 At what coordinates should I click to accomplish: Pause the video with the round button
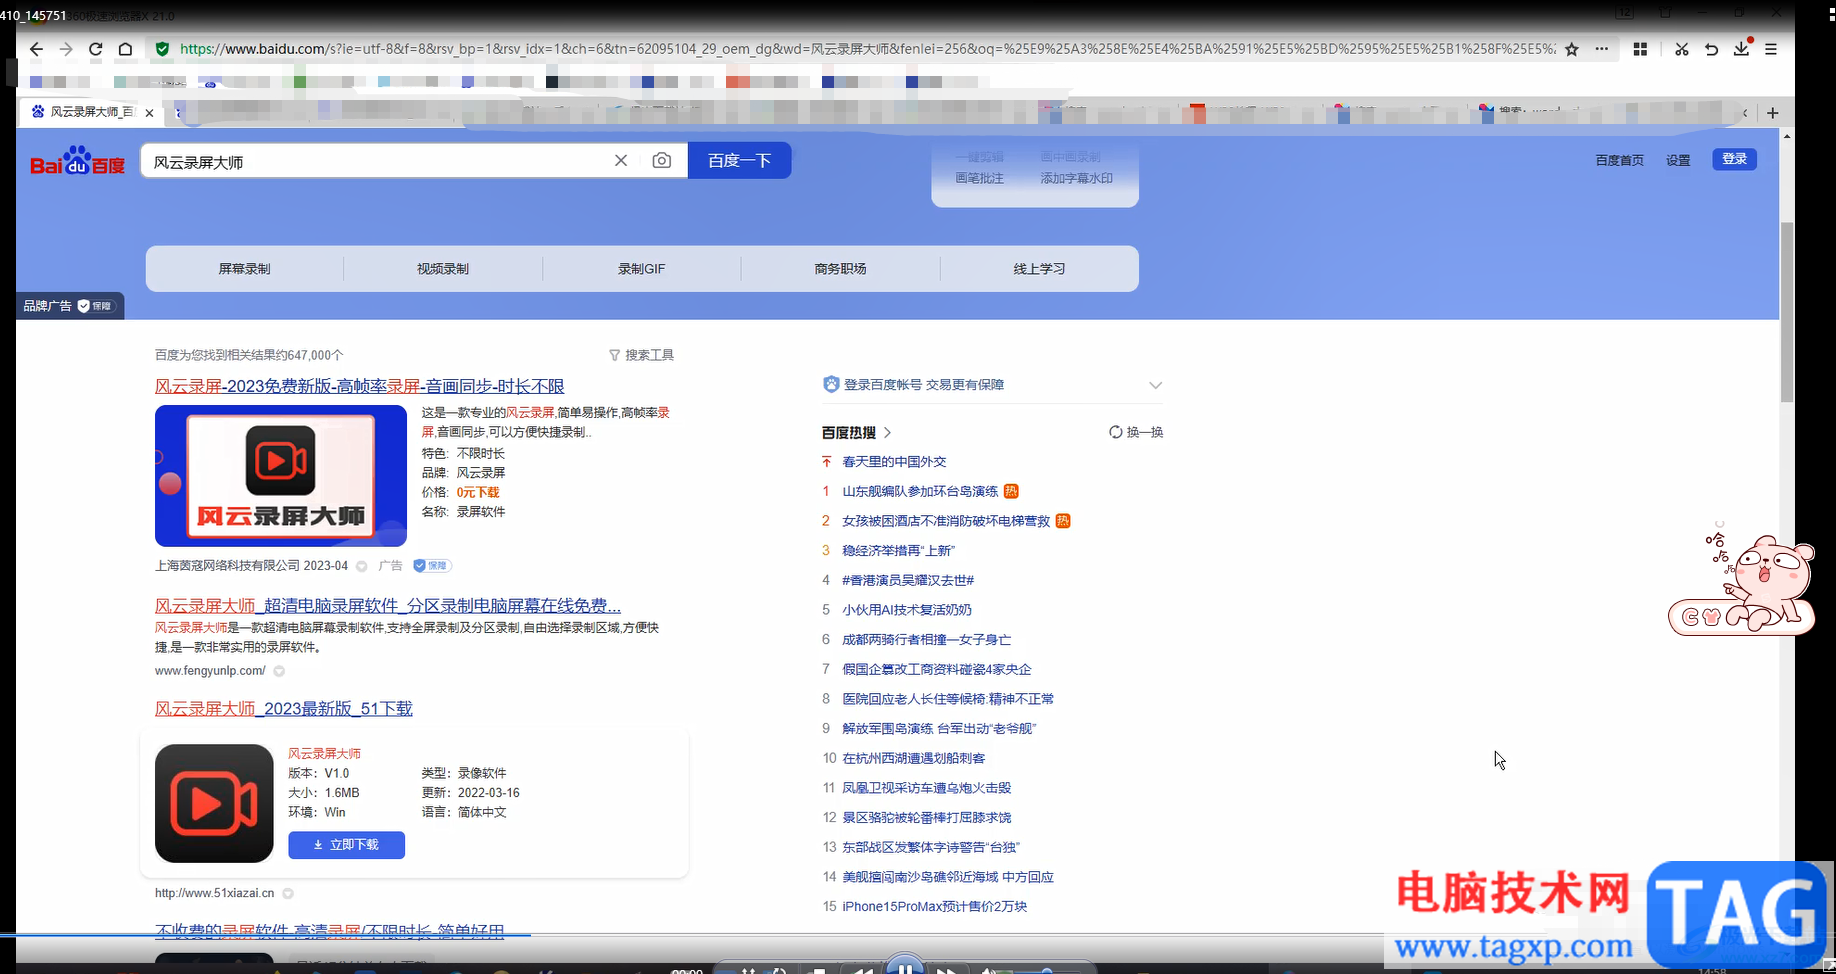(906, 966)
